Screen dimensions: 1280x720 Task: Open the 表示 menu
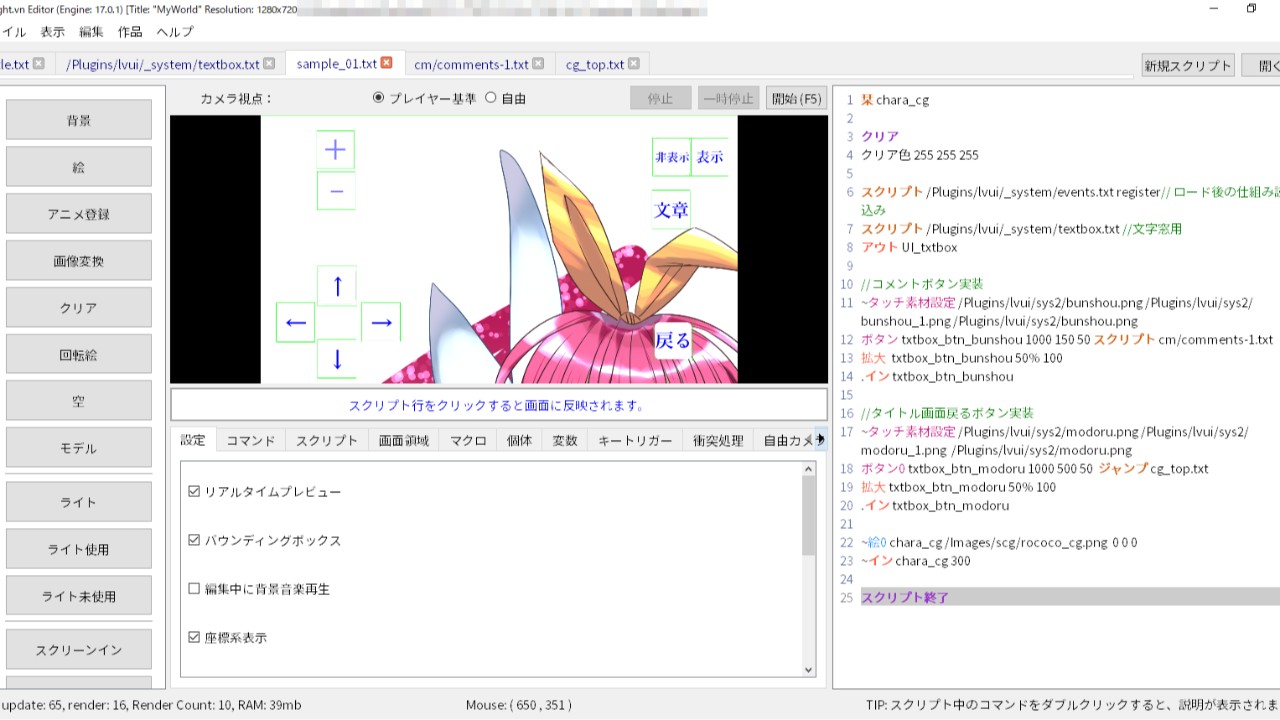click(x=54, y=31)
